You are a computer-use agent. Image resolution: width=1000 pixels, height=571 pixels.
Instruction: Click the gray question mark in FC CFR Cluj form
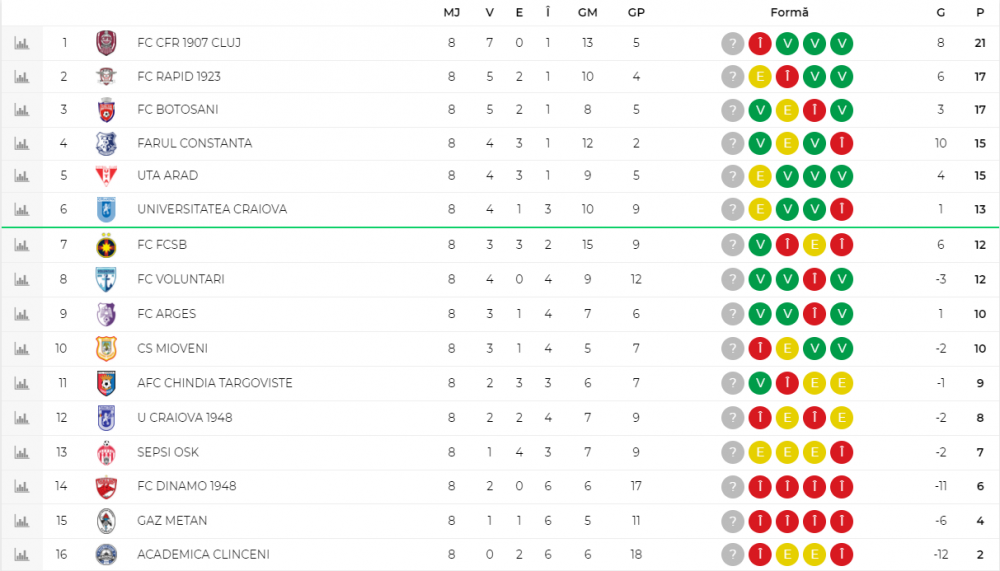(733, 44)
